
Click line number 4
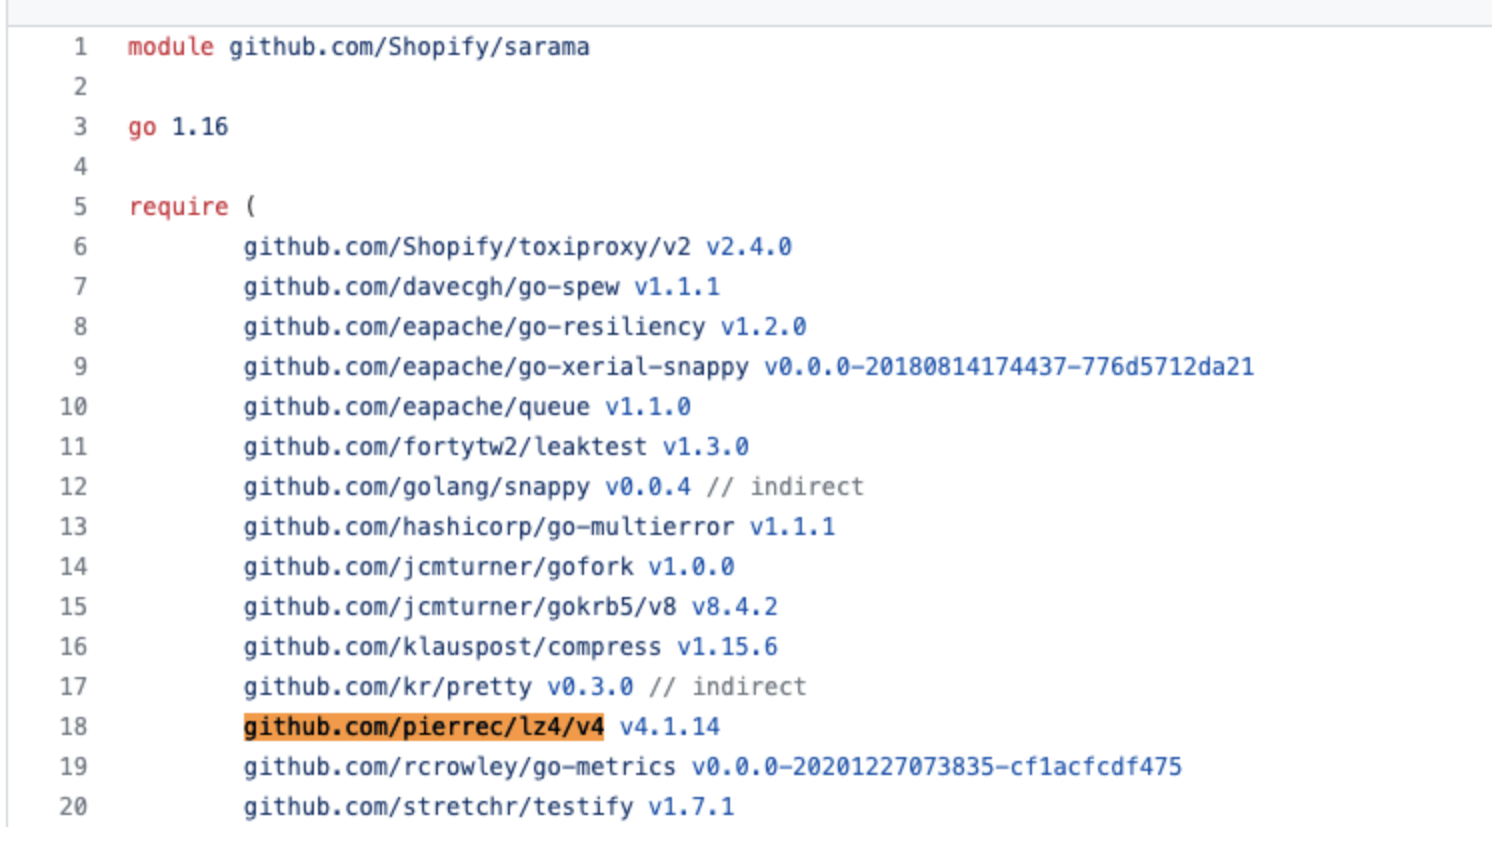[x=80, y=167]
